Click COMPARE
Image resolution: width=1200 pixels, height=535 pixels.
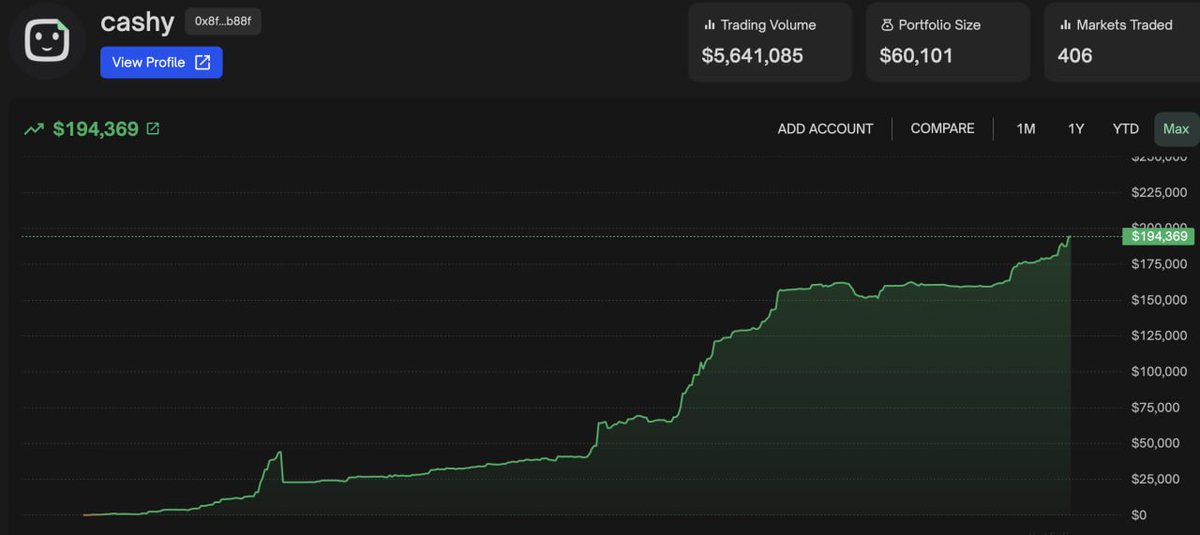(942, 129)
